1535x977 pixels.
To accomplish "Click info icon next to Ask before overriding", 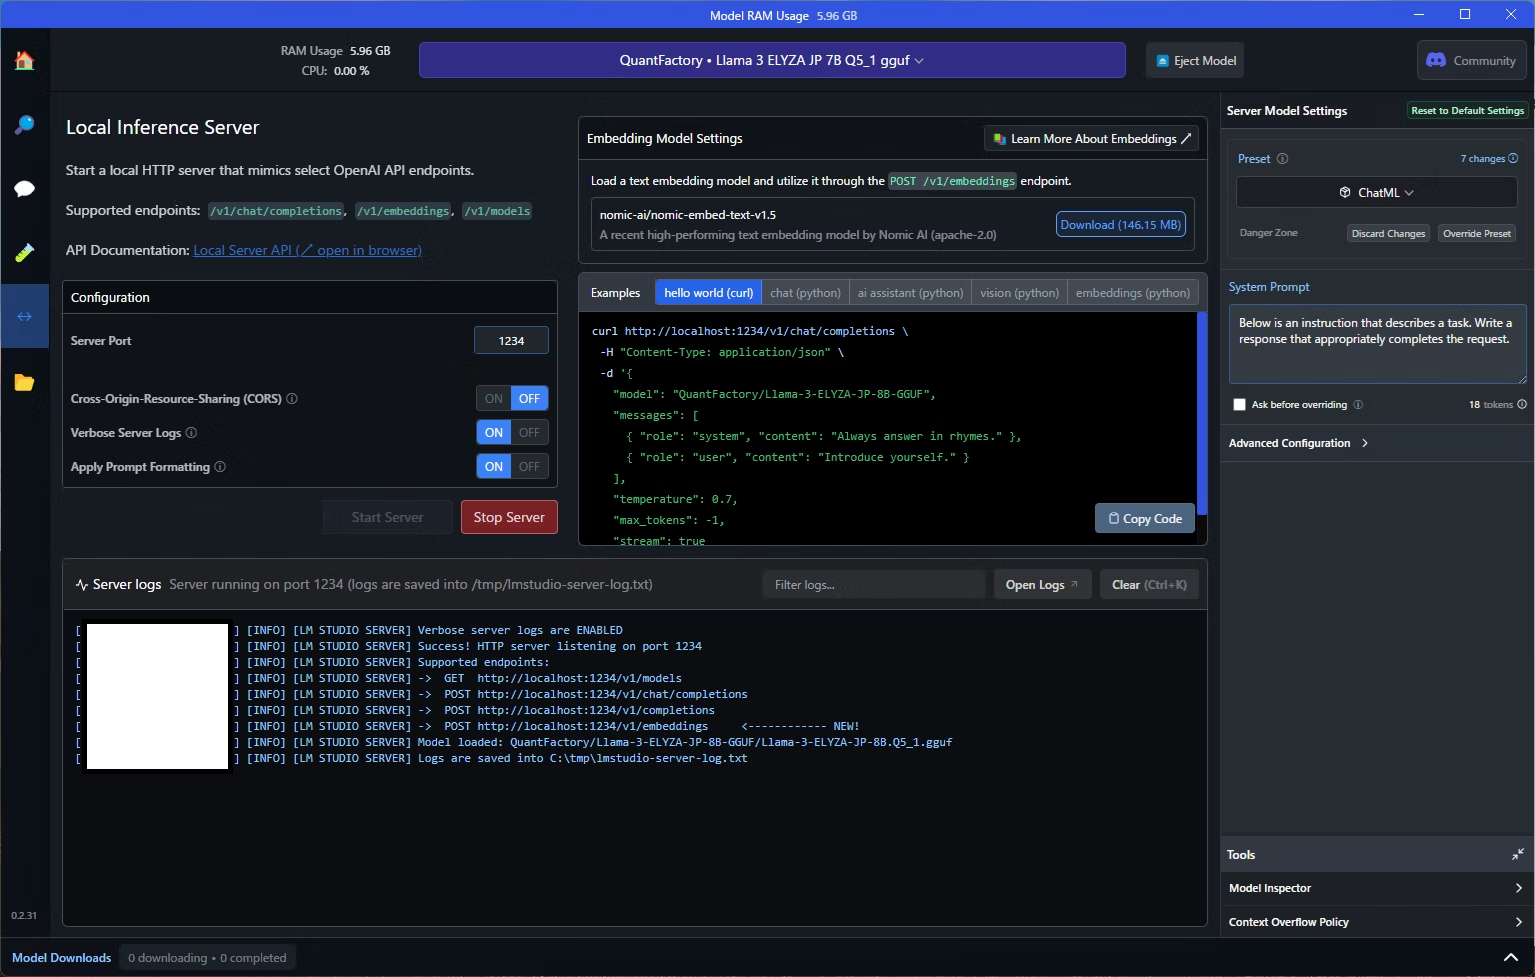I will coord(1358,405).
